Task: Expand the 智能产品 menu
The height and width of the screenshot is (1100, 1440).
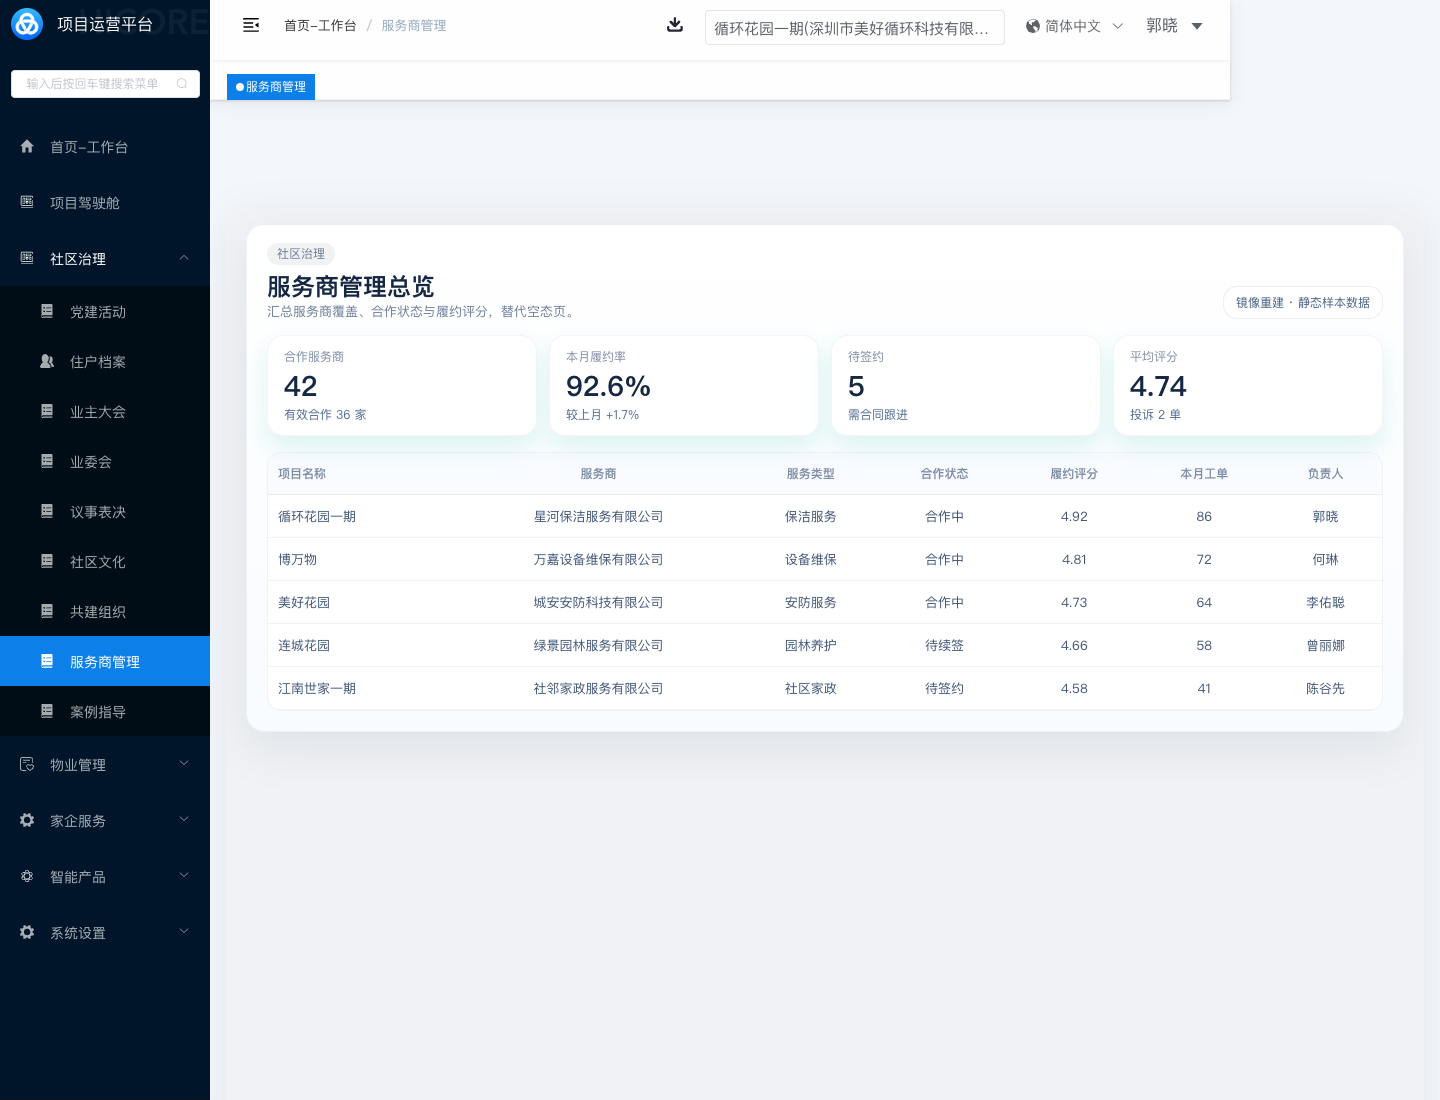Action: [184, 876]
